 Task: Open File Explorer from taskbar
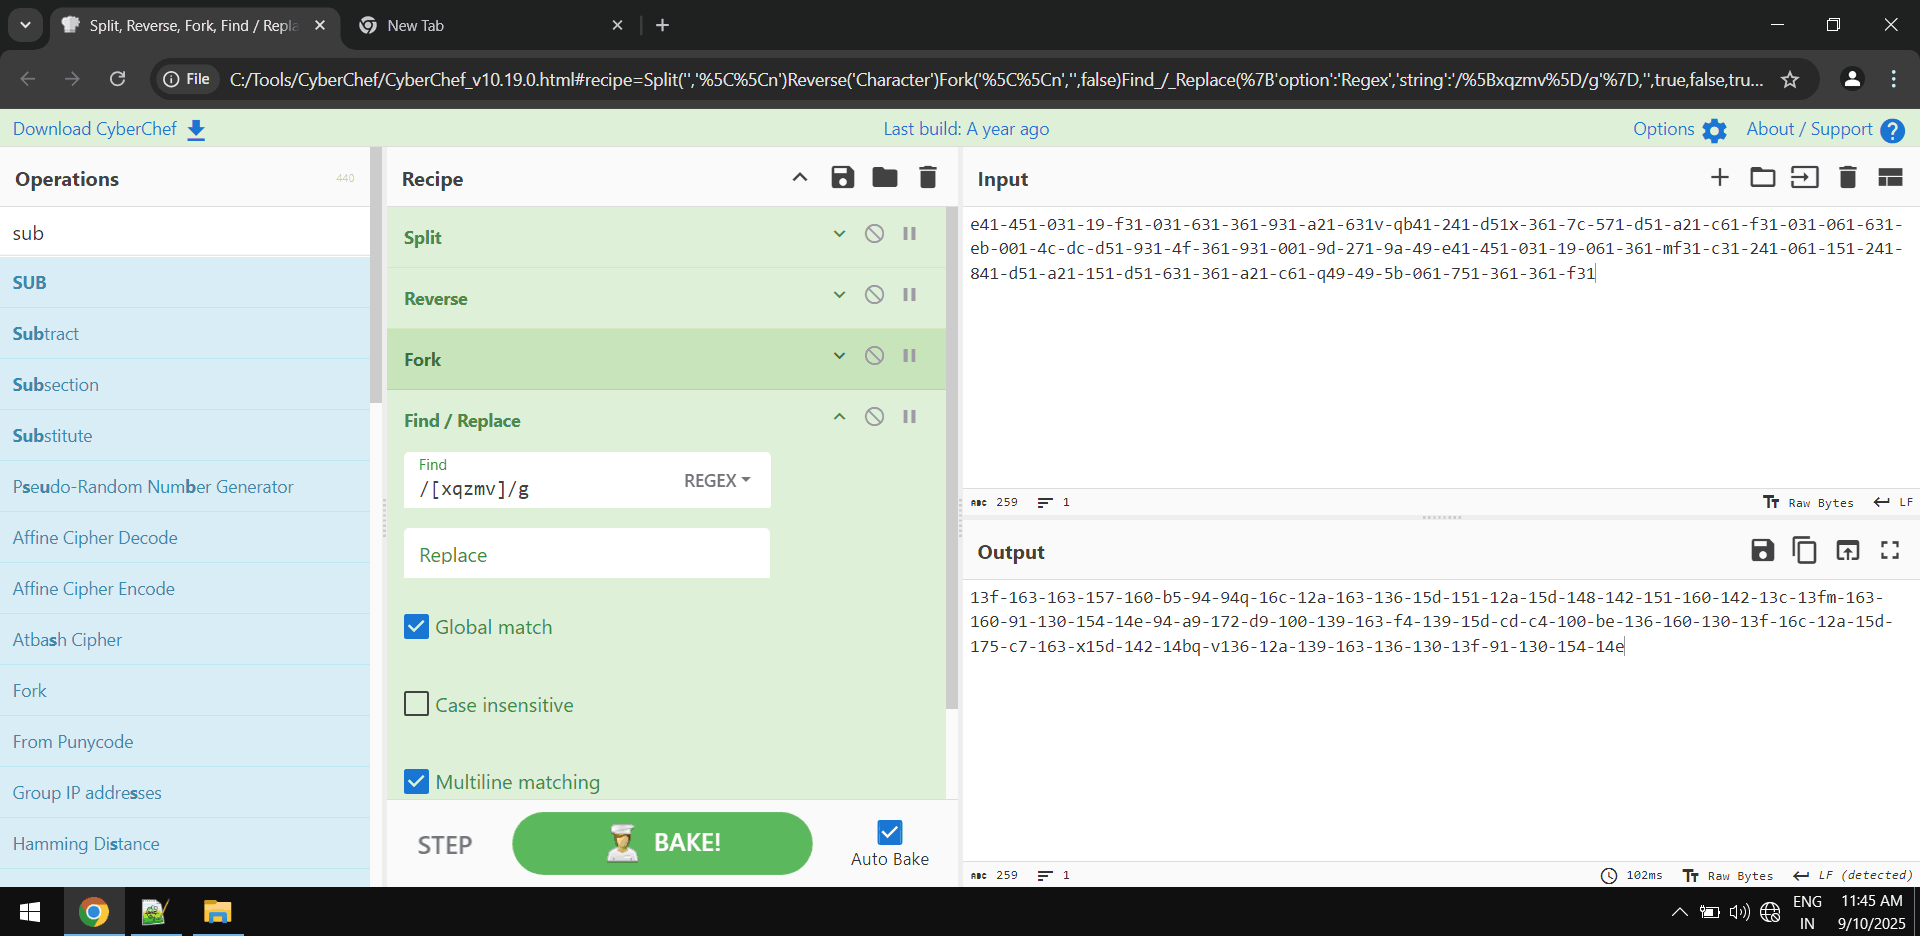[x=217, y=912]
